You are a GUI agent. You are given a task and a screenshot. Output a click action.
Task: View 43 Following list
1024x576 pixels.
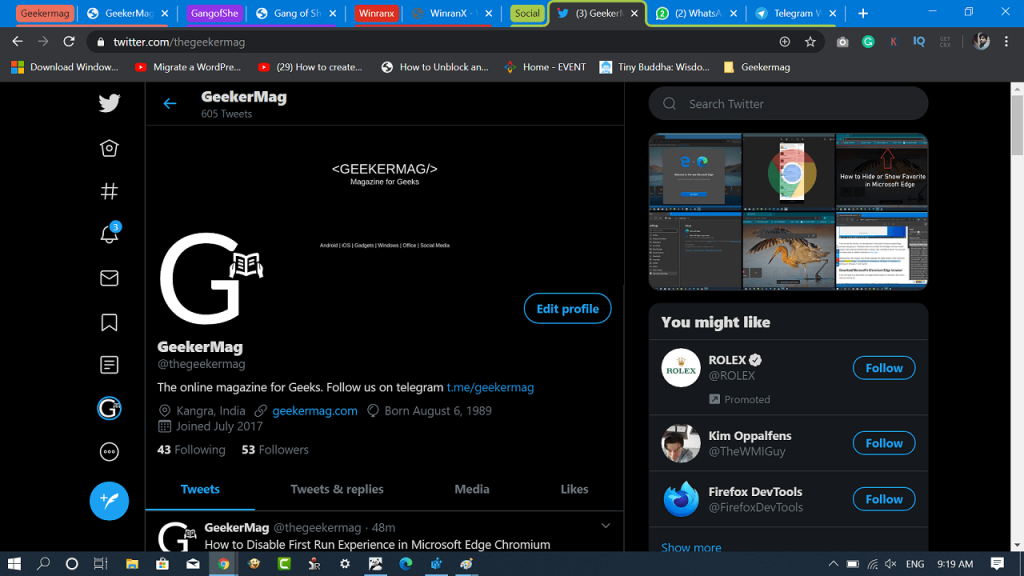(191, 449)
